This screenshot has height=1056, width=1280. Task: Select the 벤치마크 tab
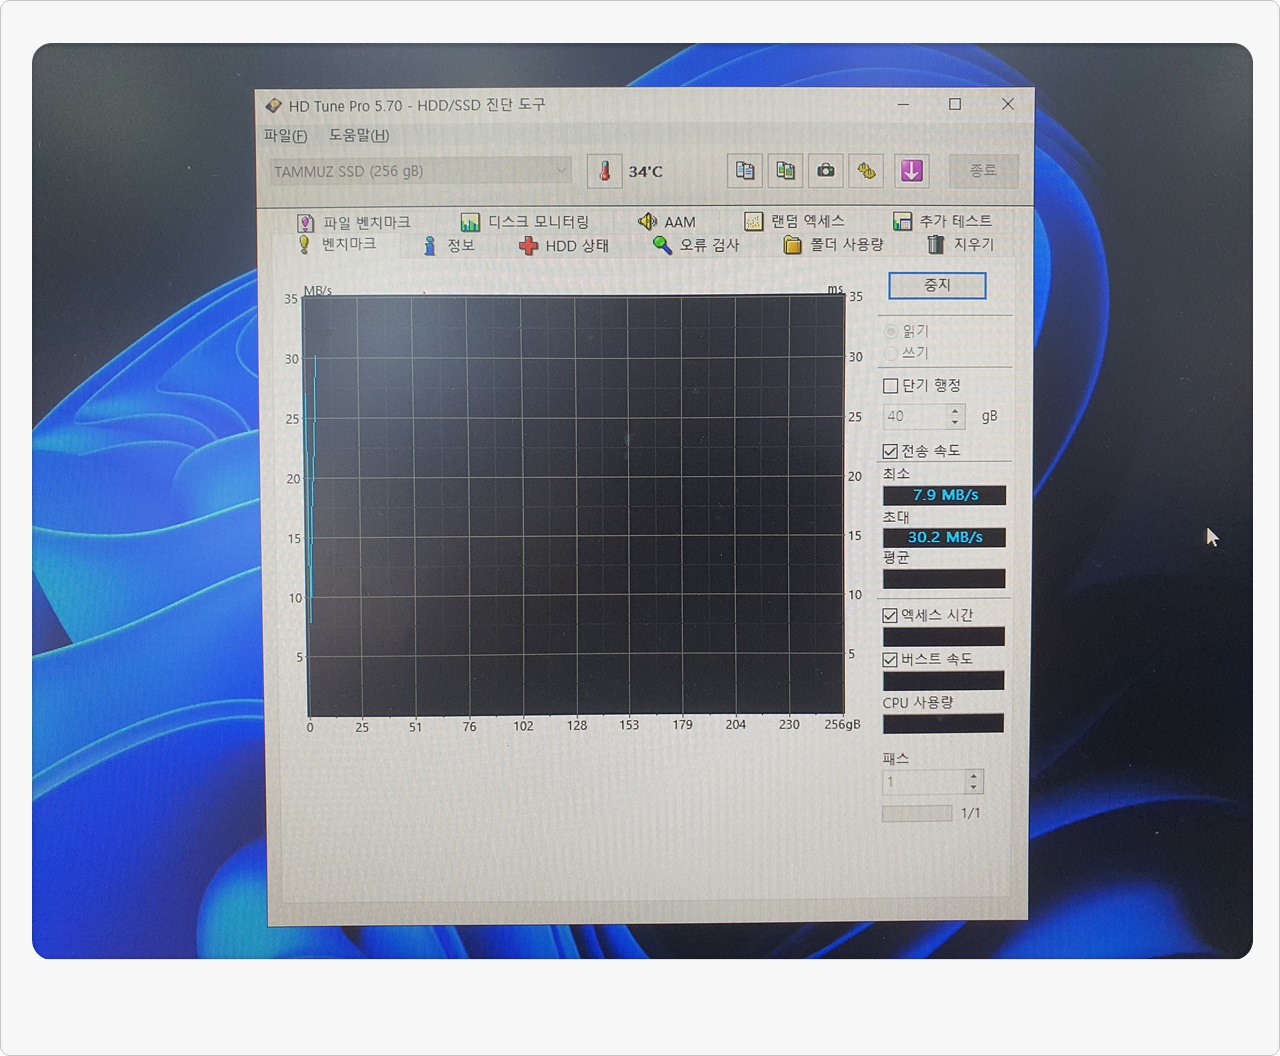tap(337, 244)
